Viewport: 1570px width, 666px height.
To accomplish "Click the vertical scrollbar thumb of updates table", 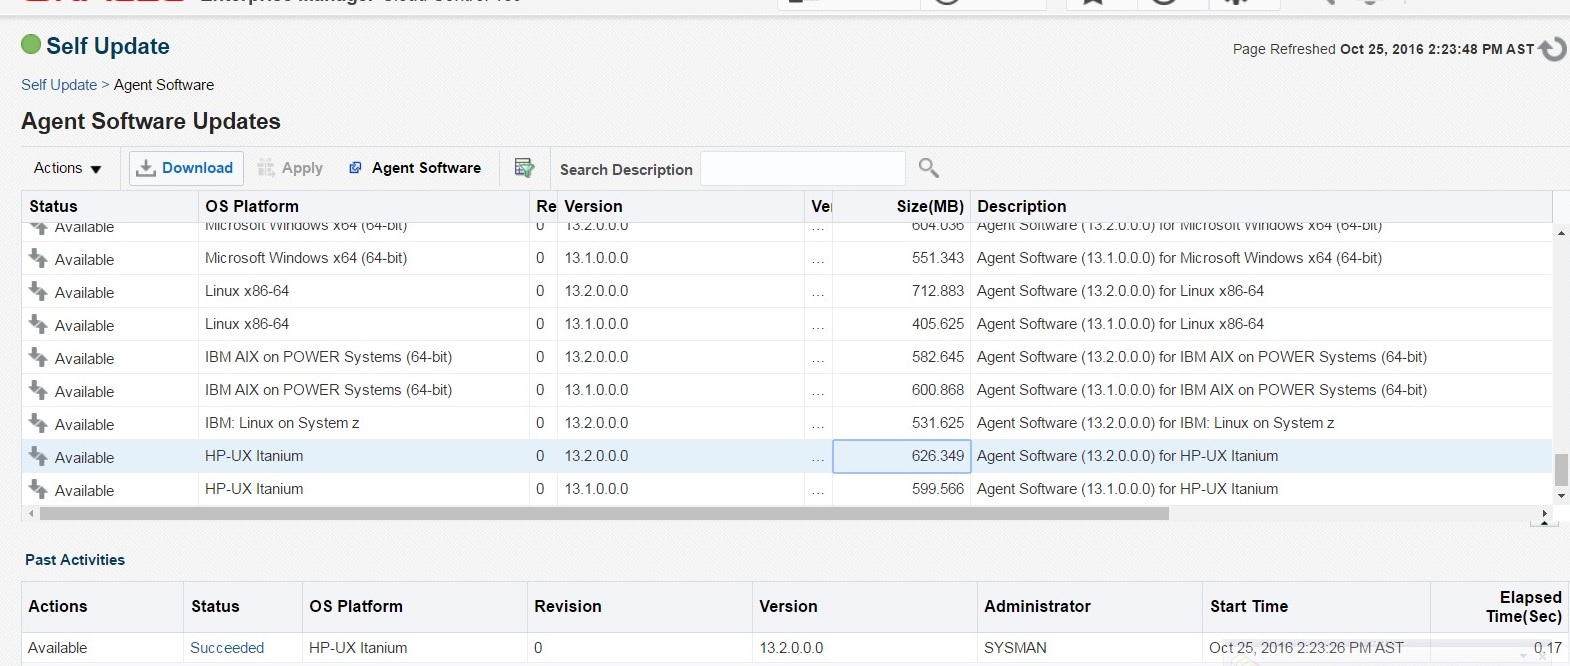I will 1561,469.
